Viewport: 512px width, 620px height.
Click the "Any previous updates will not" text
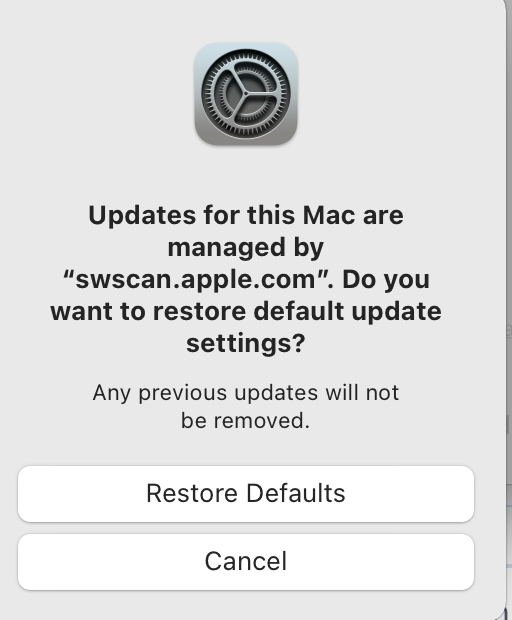coord(246,393)
